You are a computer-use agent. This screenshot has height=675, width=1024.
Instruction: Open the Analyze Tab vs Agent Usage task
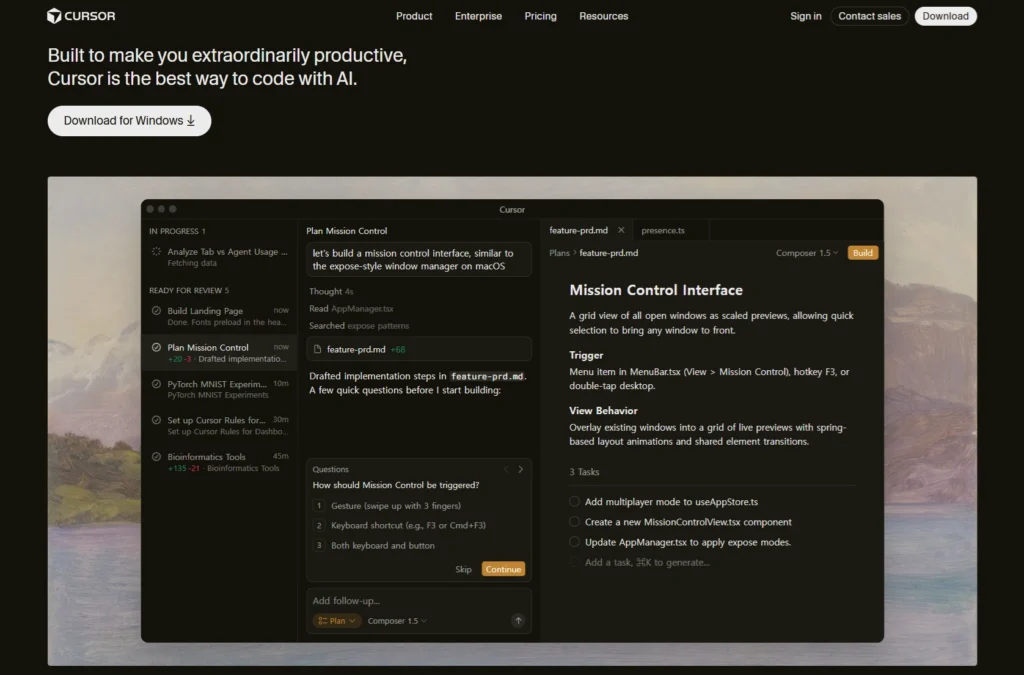point(219,257)
